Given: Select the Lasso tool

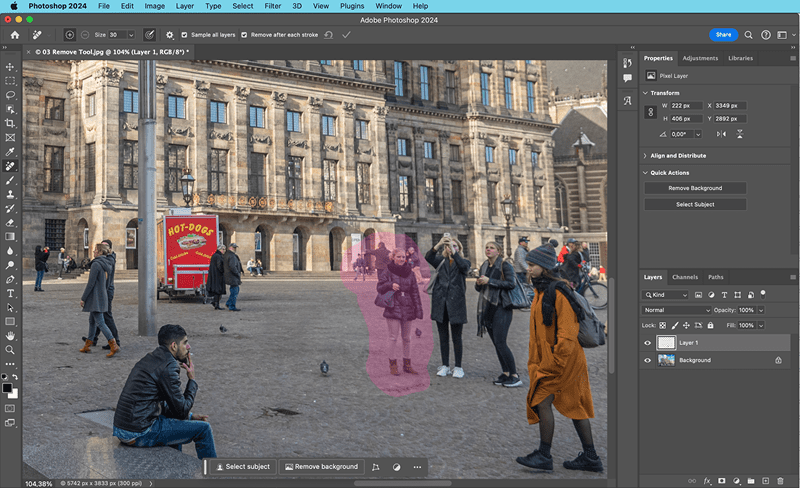Looking at the screenshot, I should click(10, 95).
